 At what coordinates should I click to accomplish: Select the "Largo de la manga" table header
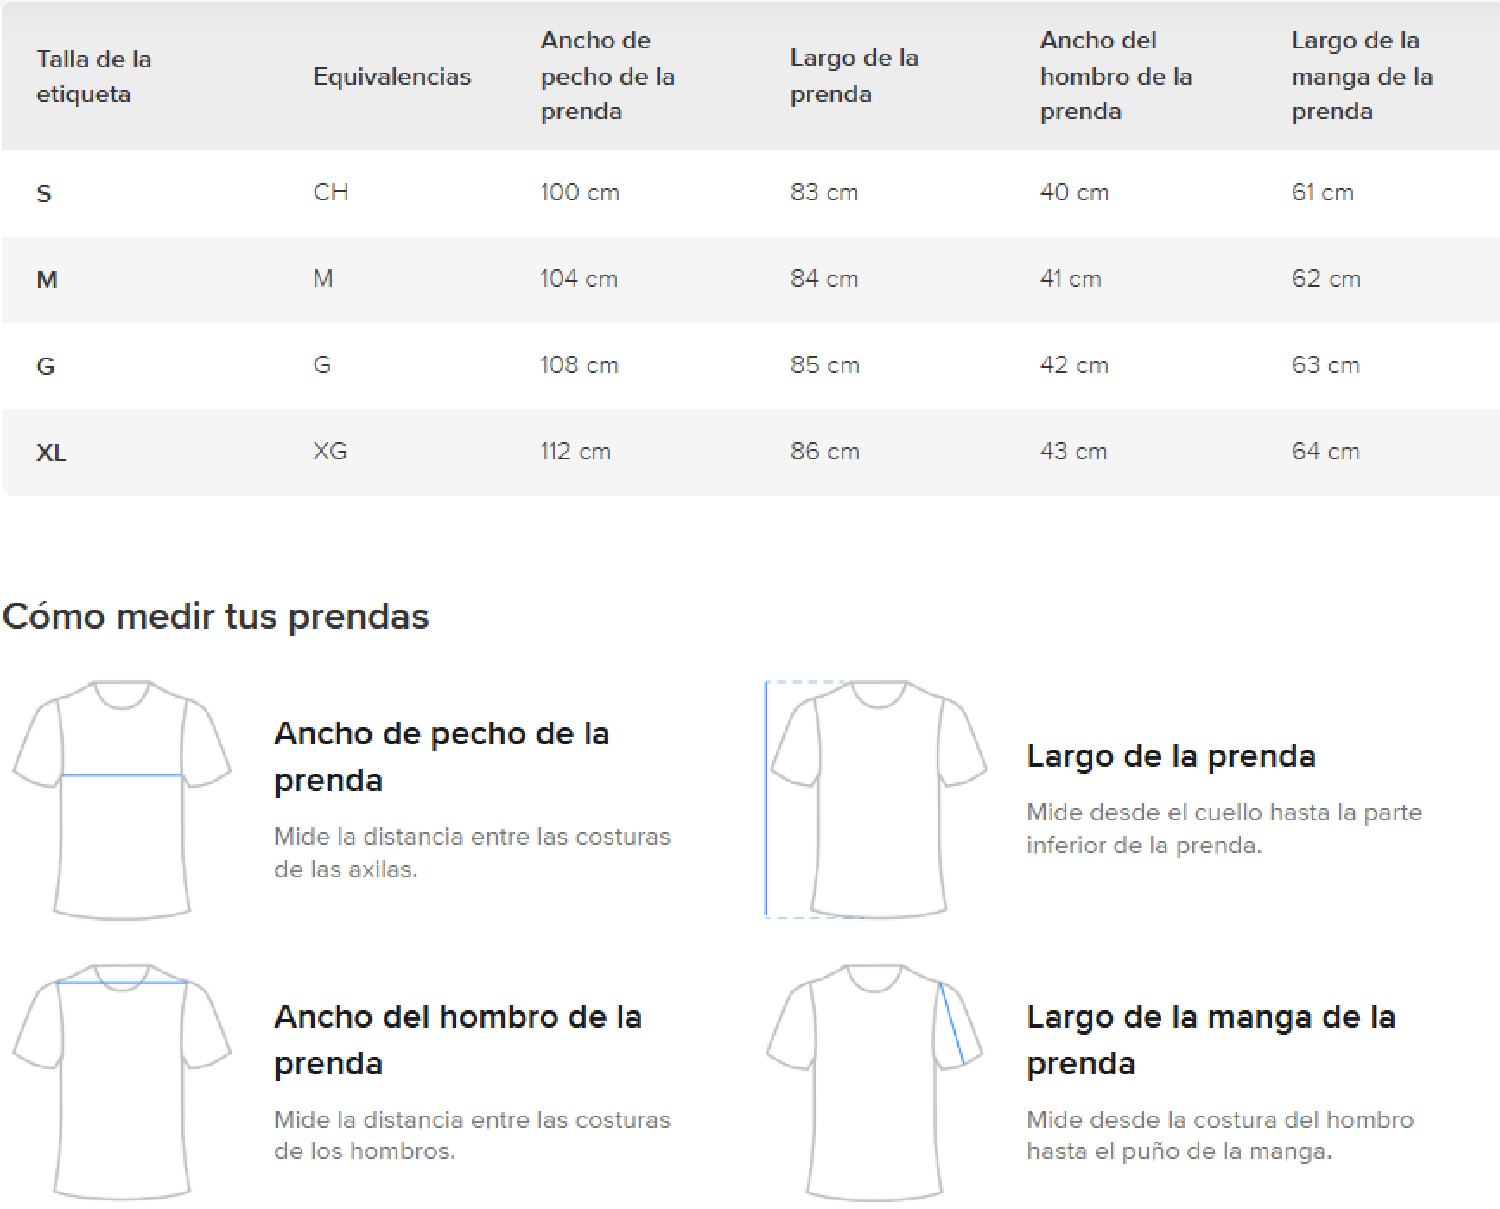(x=1361, y=76)
